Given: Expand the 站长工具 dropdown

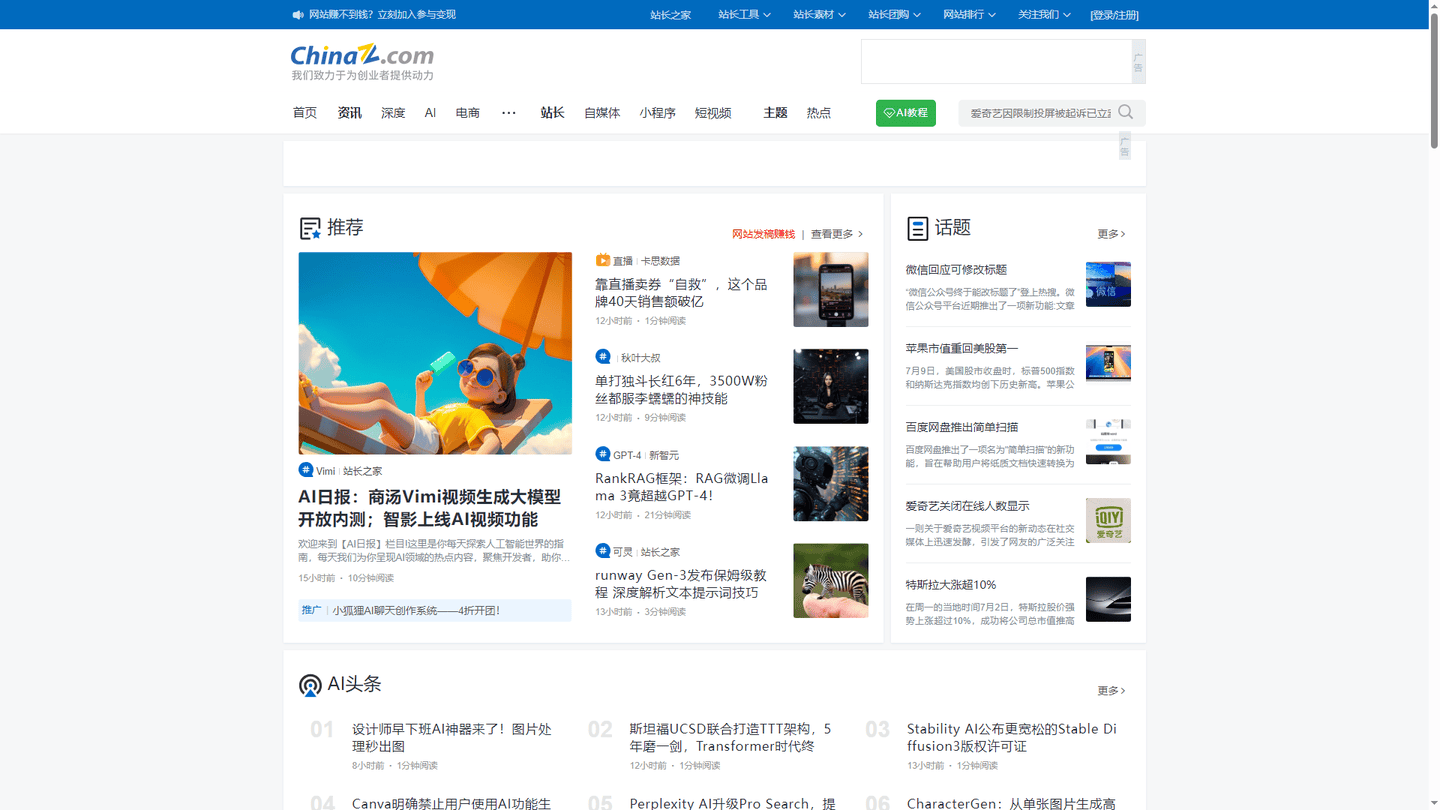Looking at the screenshot, I should 744,15.
